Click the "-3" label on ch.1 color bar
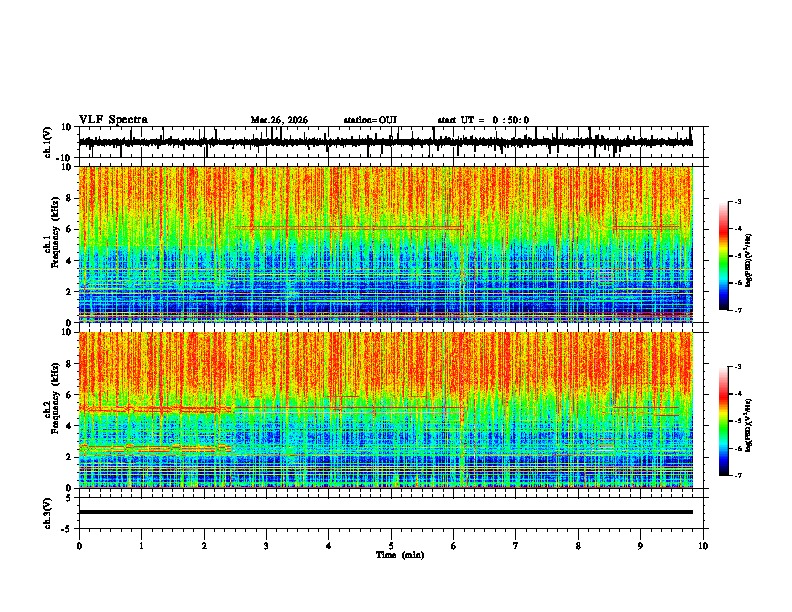The width and height of the screenshot is (792, 612). [x=738, y=201]
